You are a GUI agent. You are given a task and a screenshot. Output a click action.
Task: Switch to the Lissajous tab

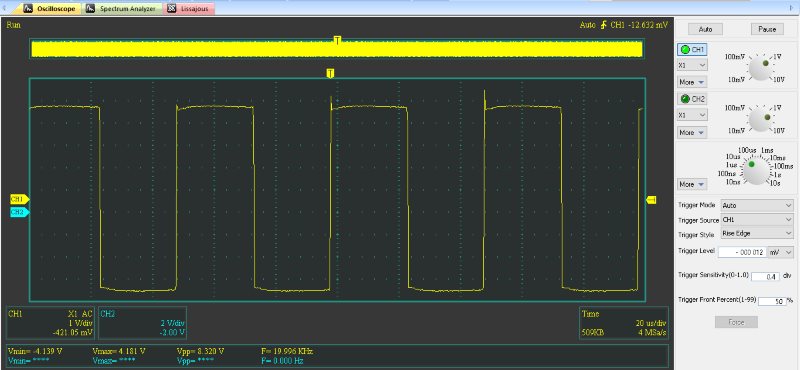coord(189,9)
